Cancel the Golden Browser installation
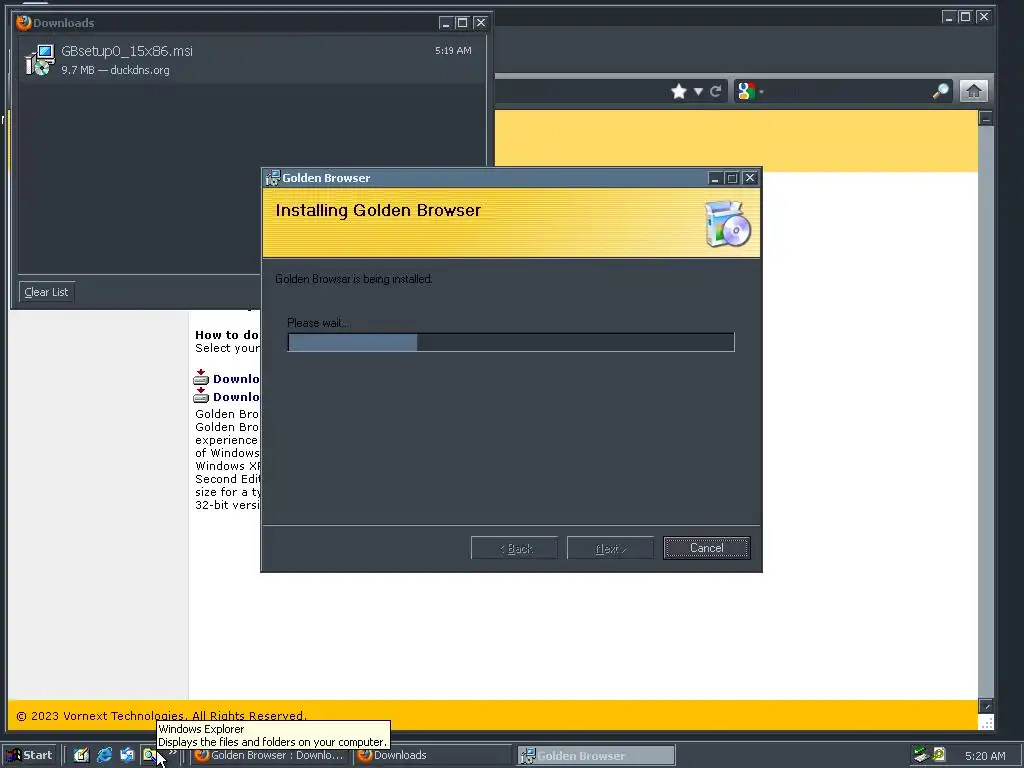The image size is (1024, 768). [x=707, y=548]
